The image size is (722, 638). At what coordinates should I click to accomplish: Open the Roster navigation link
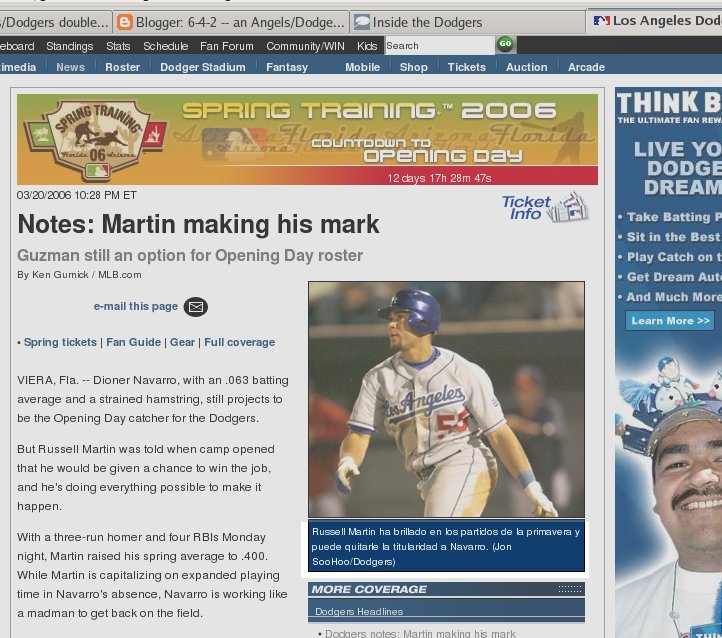[x=122, y=67]
